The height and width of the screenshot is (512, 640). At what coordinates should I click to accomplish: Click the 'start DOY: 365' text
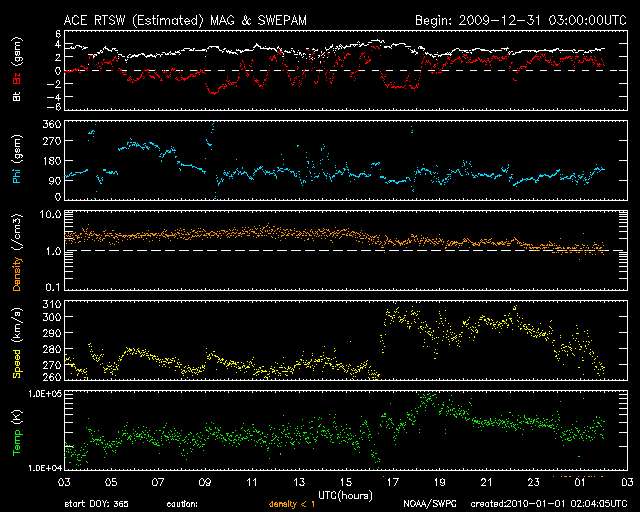96,504
